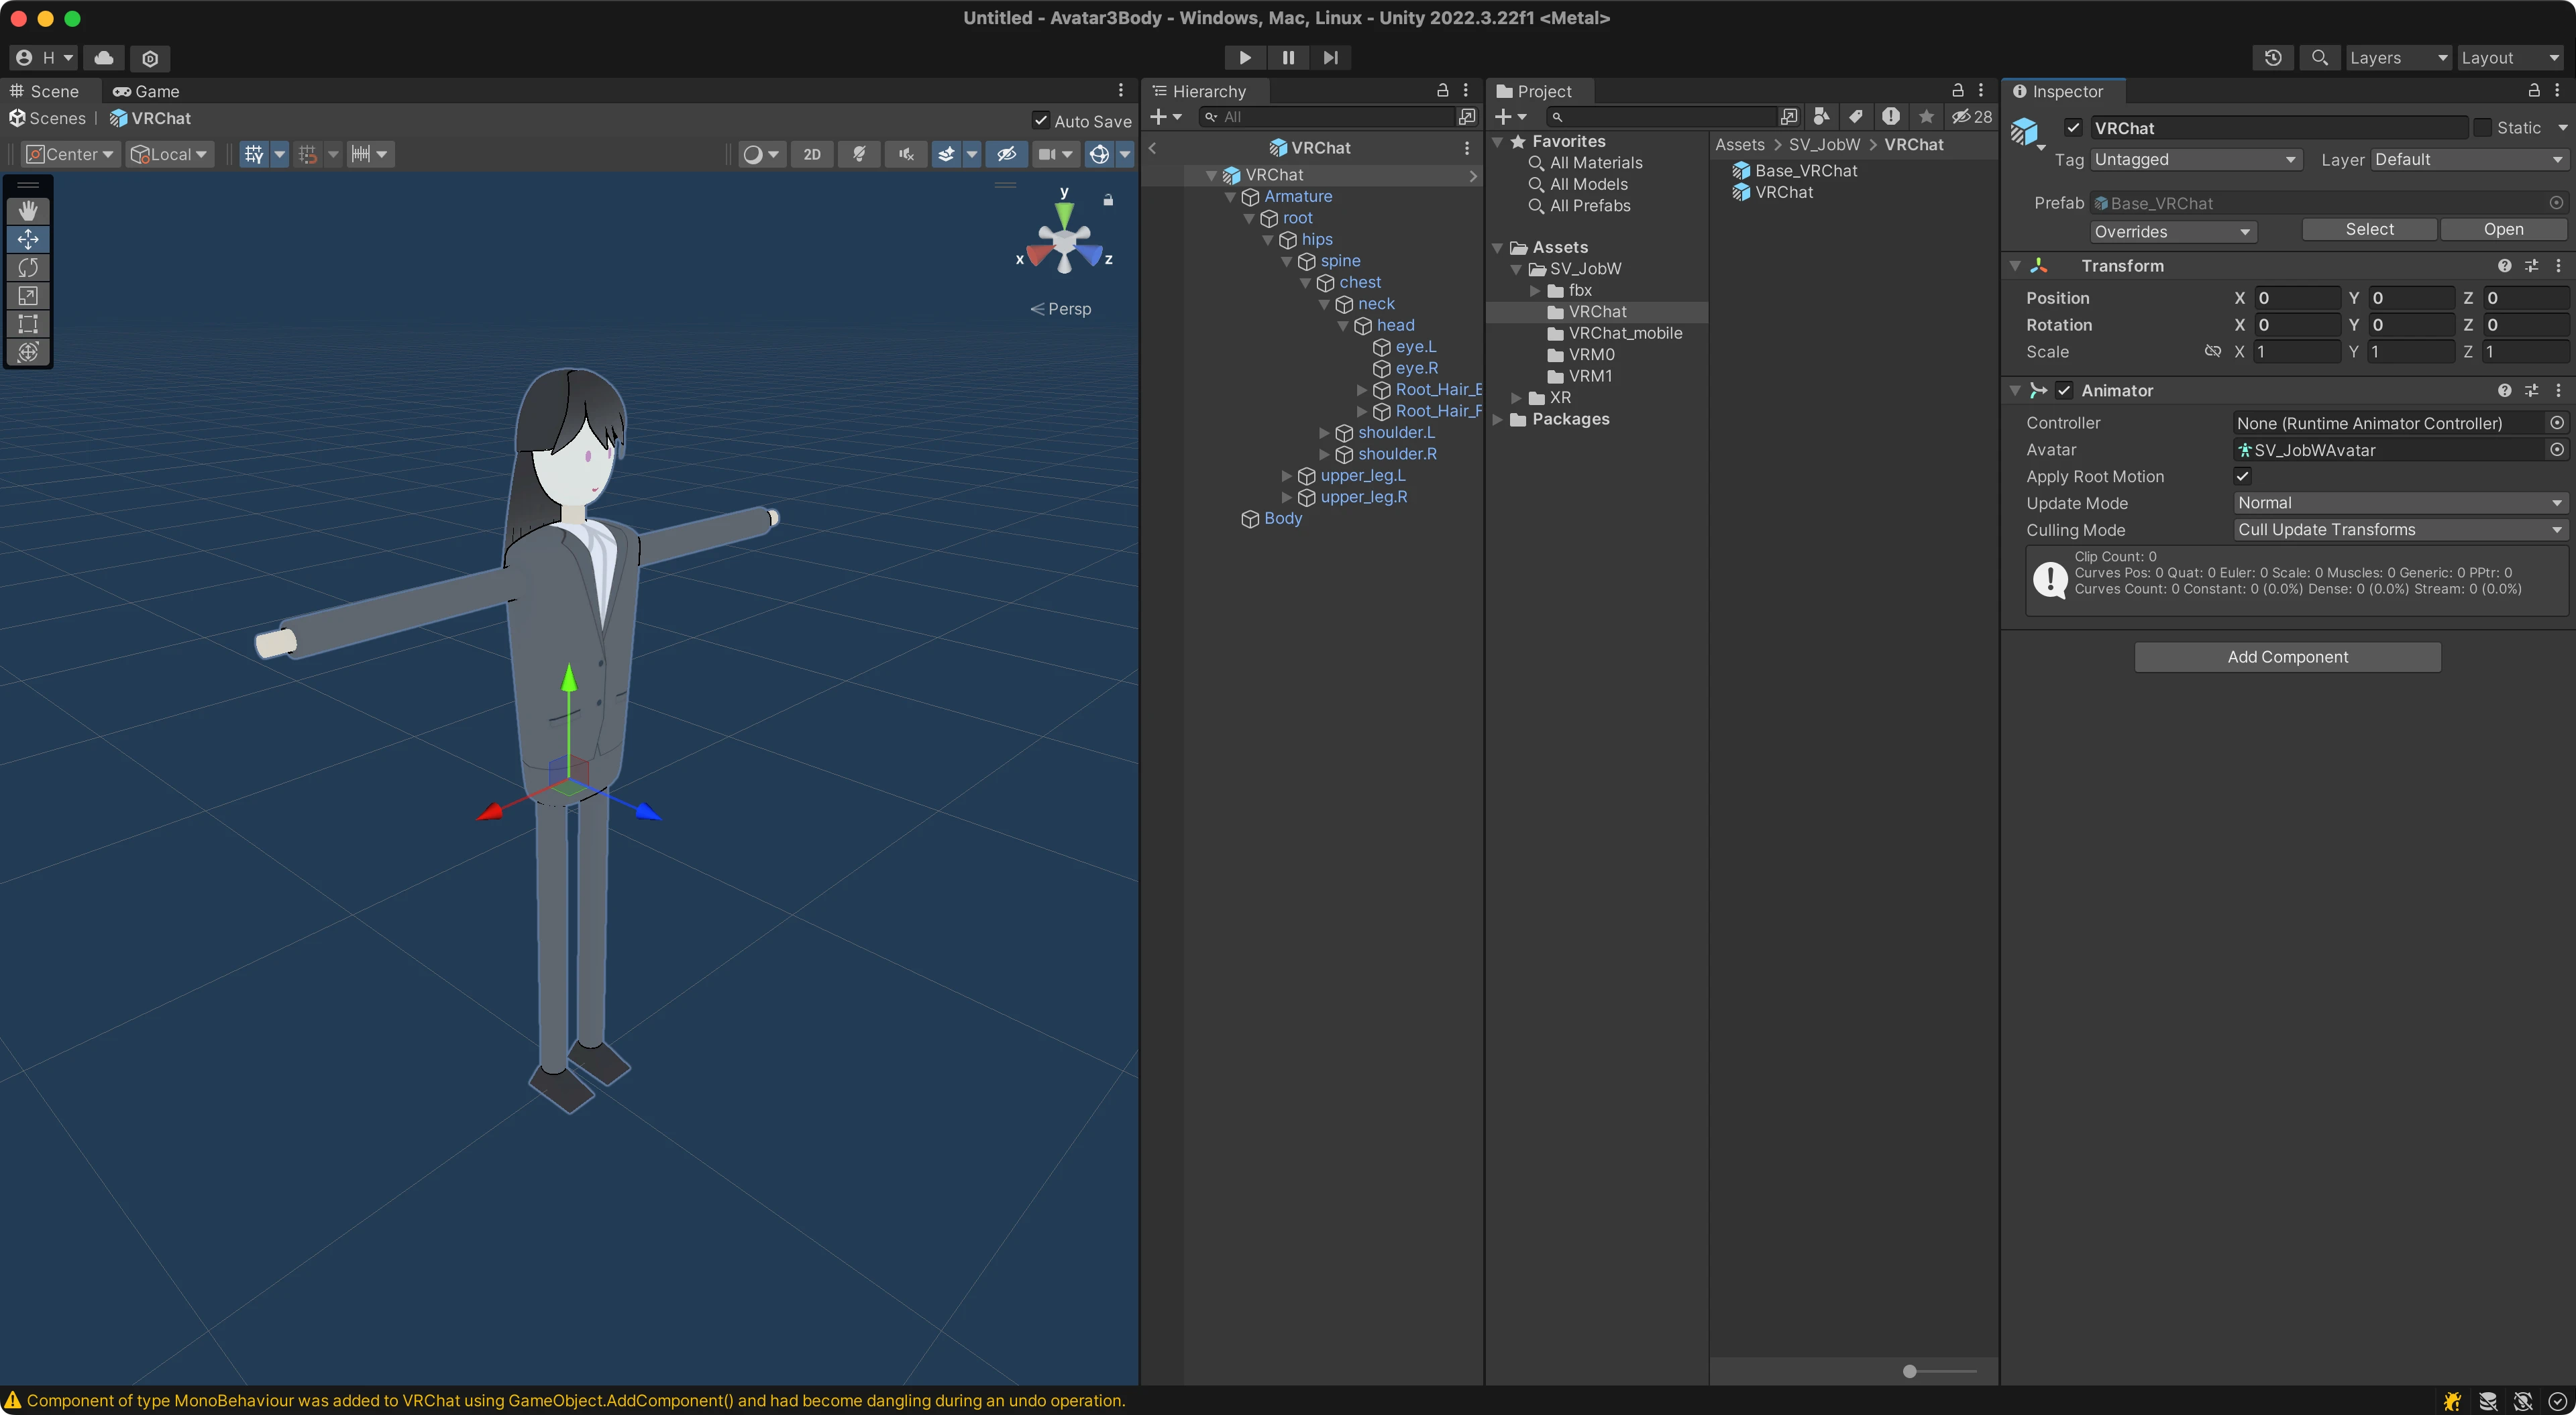Toggle Apply Root Motion checkbox
This screenshot has height=1415, width=2576.
[x=2243, y=476]
